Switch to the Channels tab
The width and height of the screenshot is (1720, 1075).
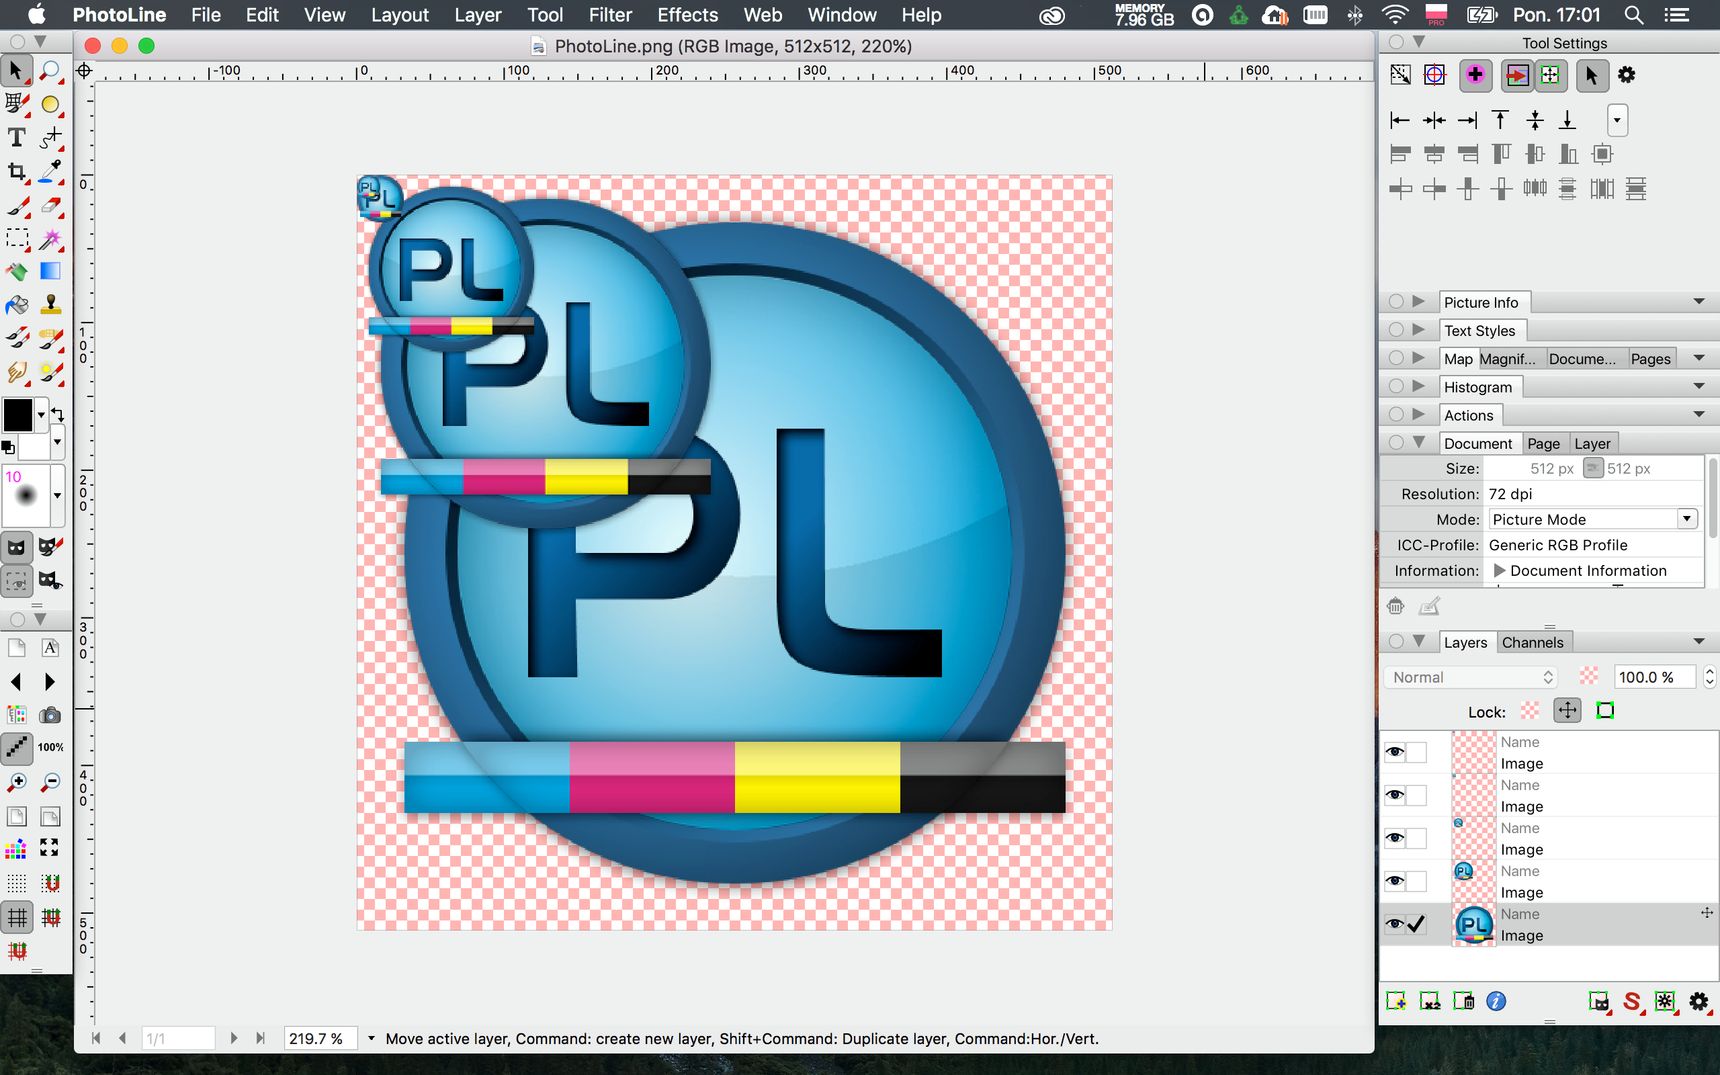1532,642
